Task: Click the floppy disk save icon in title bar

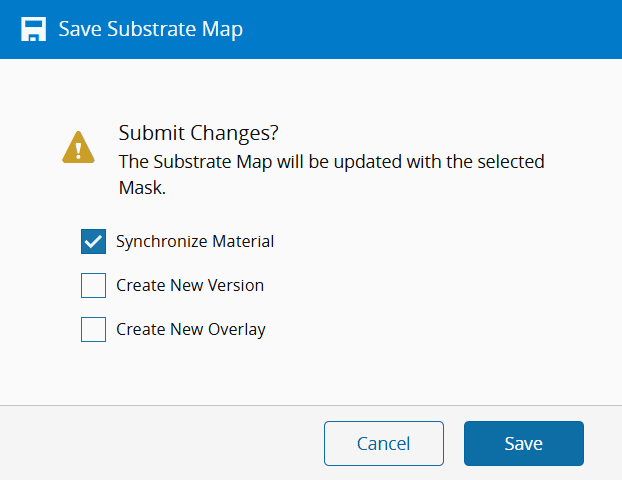Action: (x=34, y=28)
